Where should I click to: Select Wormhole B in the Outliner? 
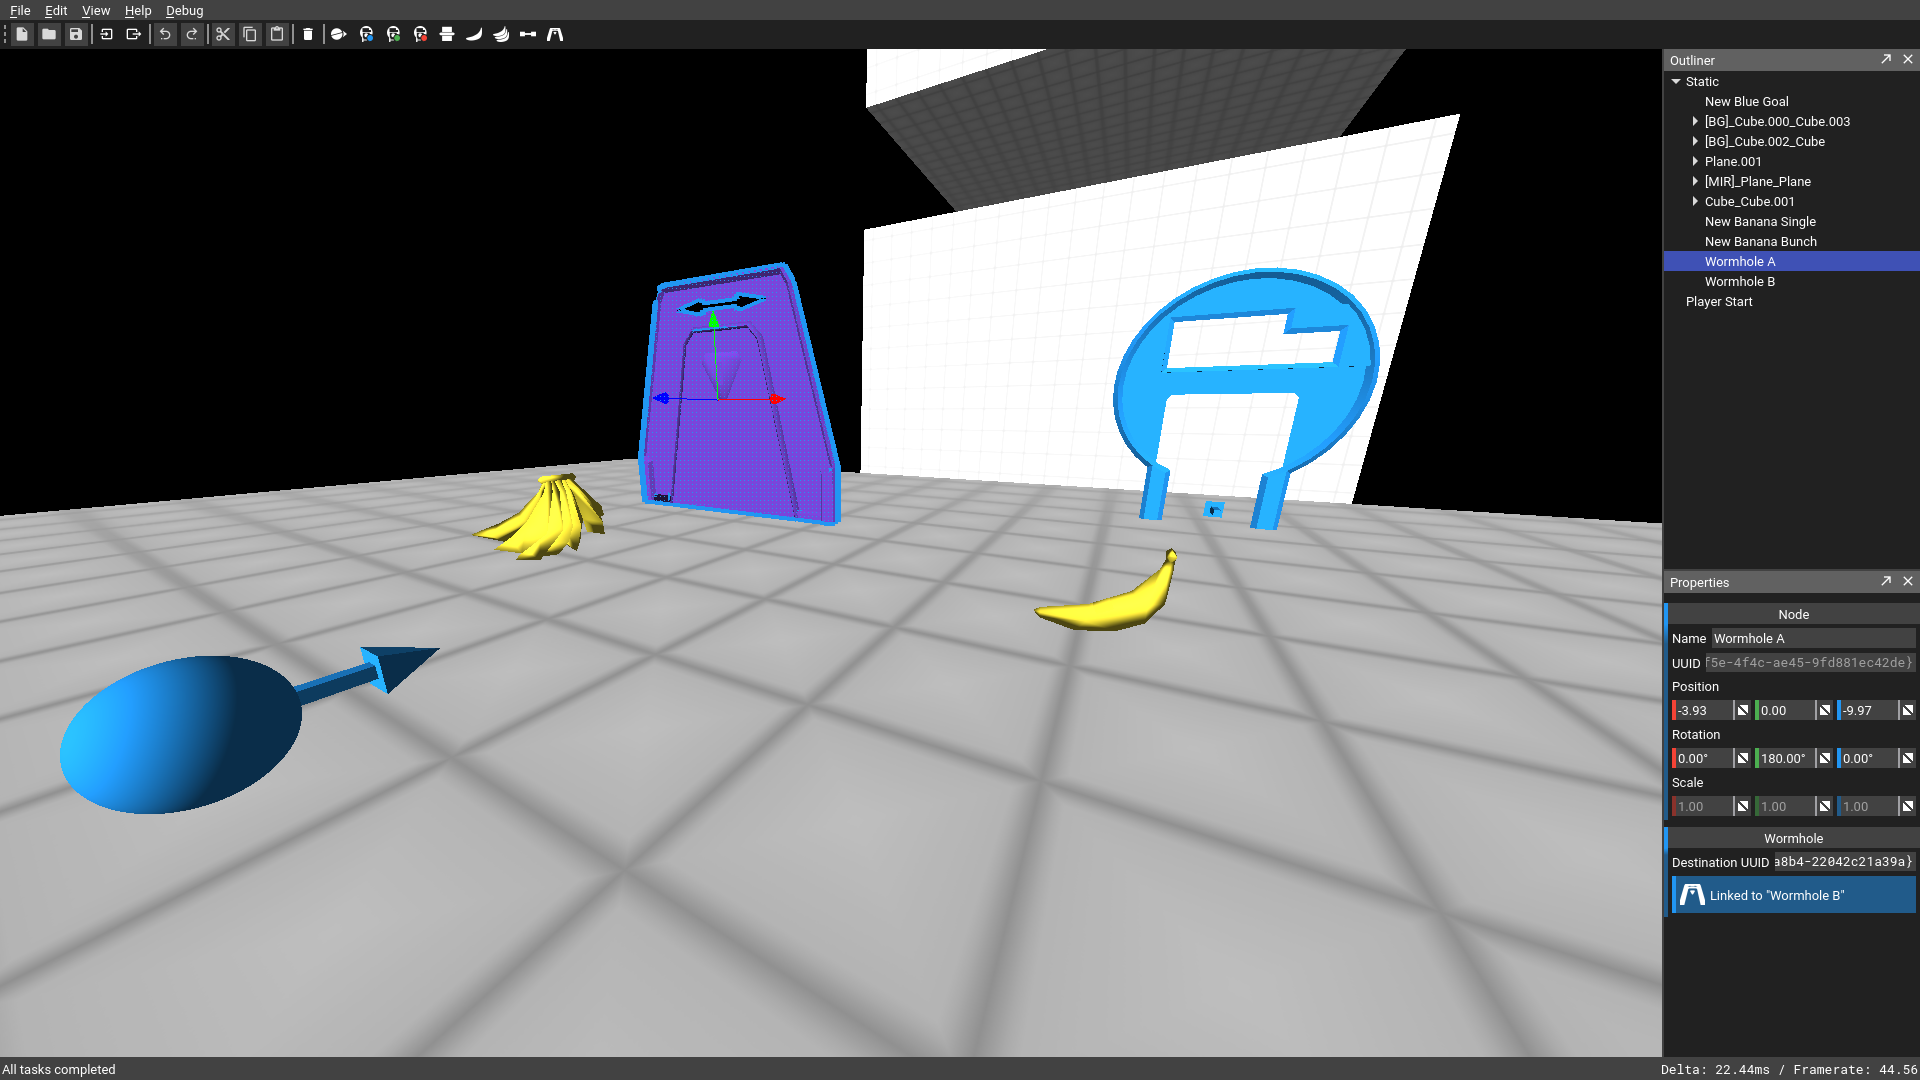click(x=1739, y=281)
